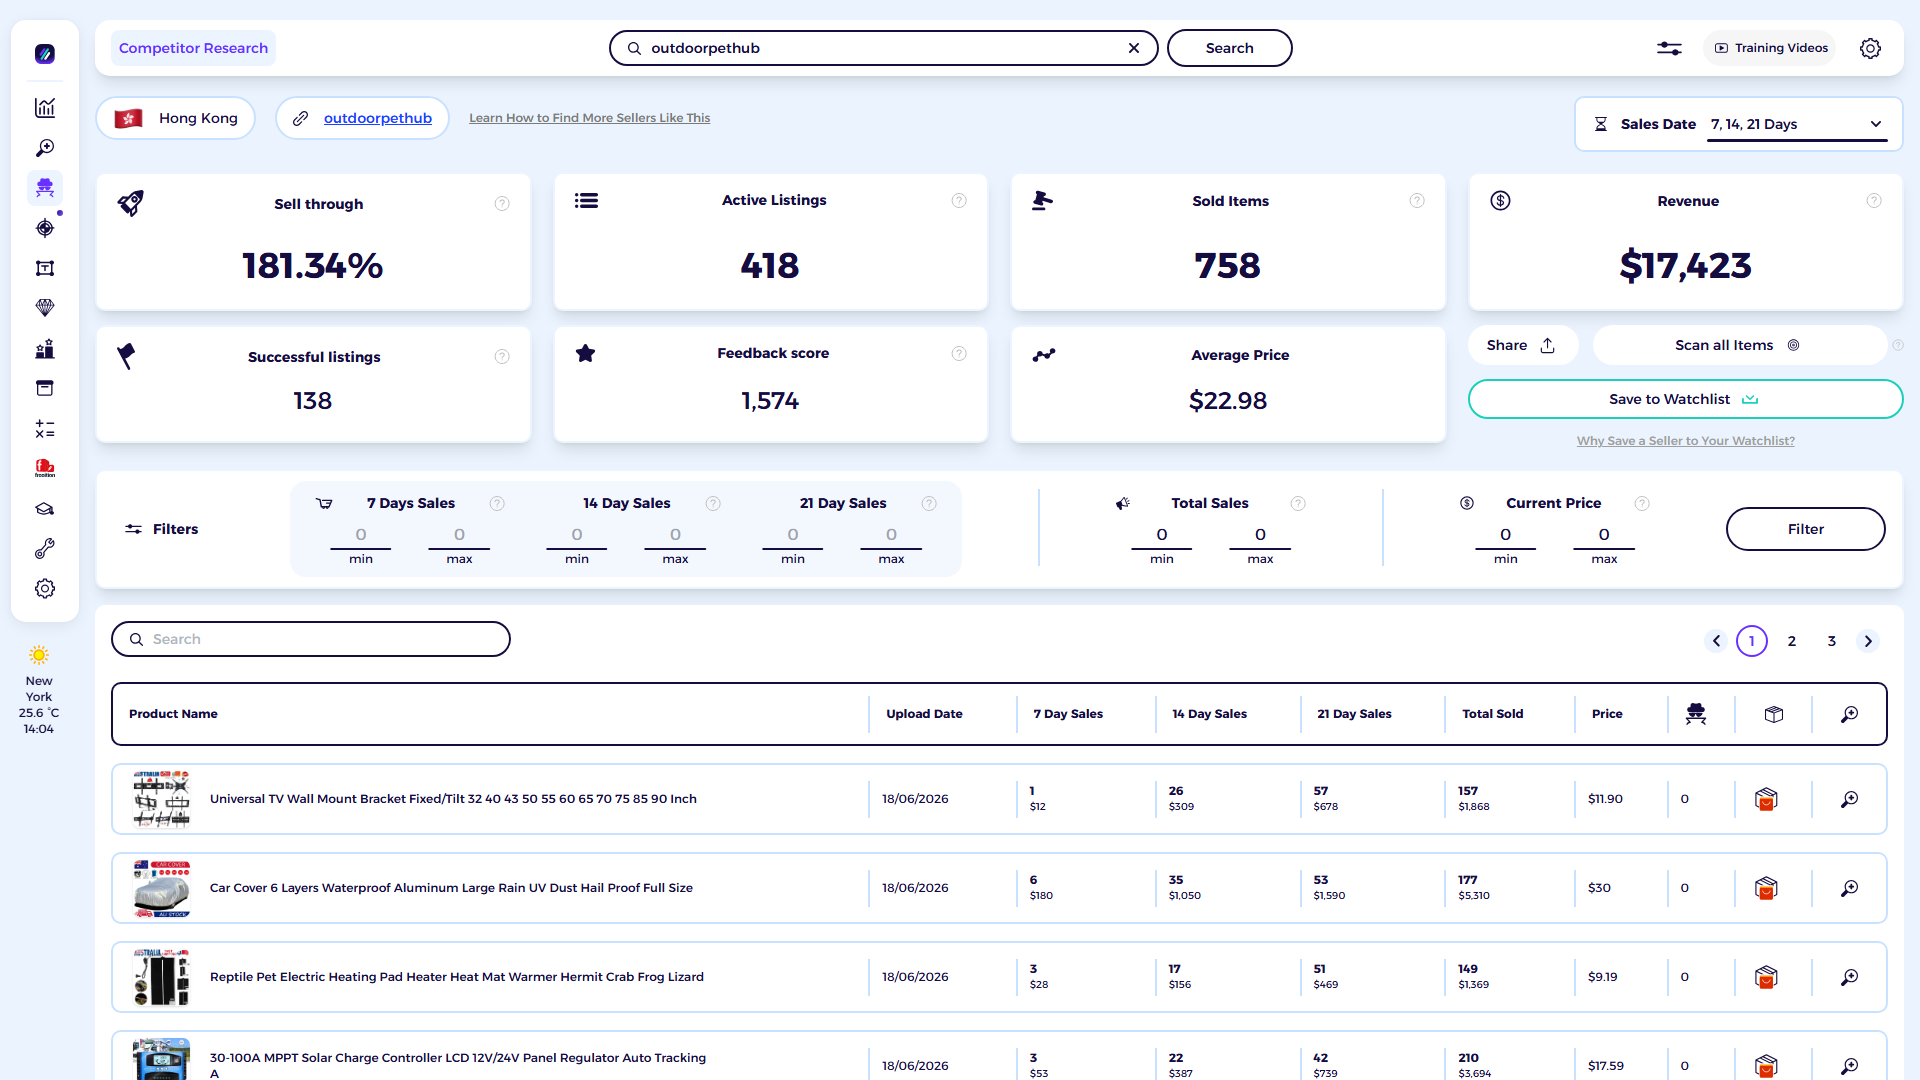Click the Search button
1920x1080 pixels.
point(1229,48)
